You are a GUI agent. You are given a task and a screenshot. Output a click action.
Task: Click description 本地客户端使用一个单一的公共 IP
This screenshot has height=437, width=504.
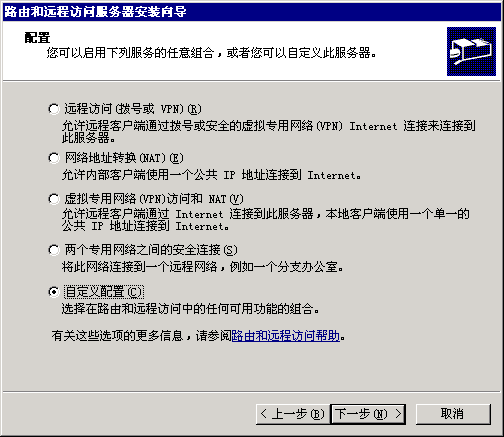click(266, 220)
